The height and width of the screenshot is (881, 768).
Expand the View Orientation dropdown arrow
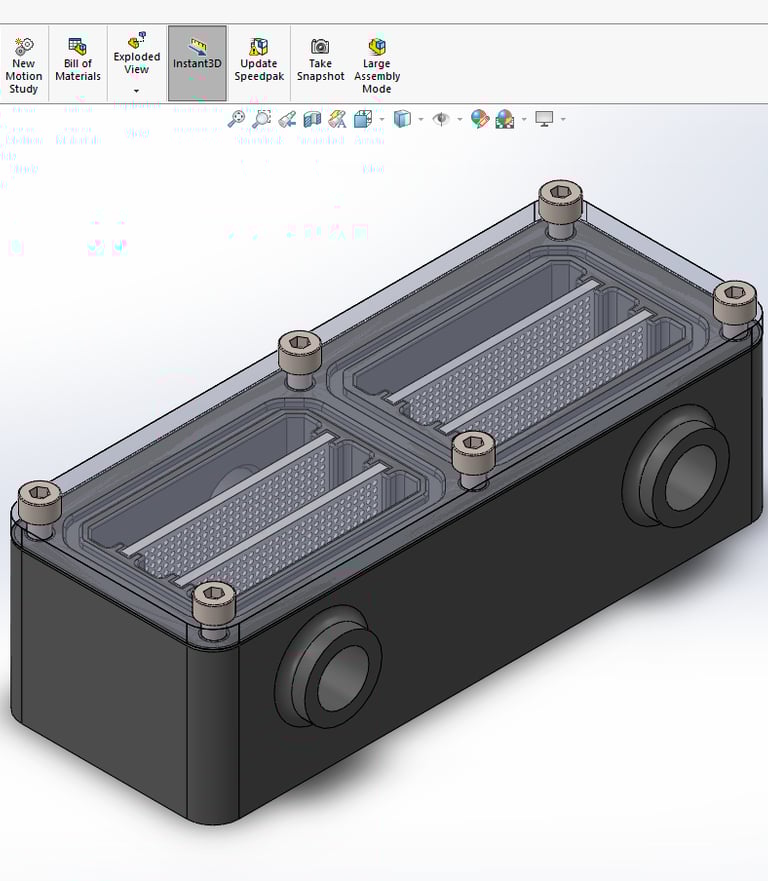tap(382, 119)
